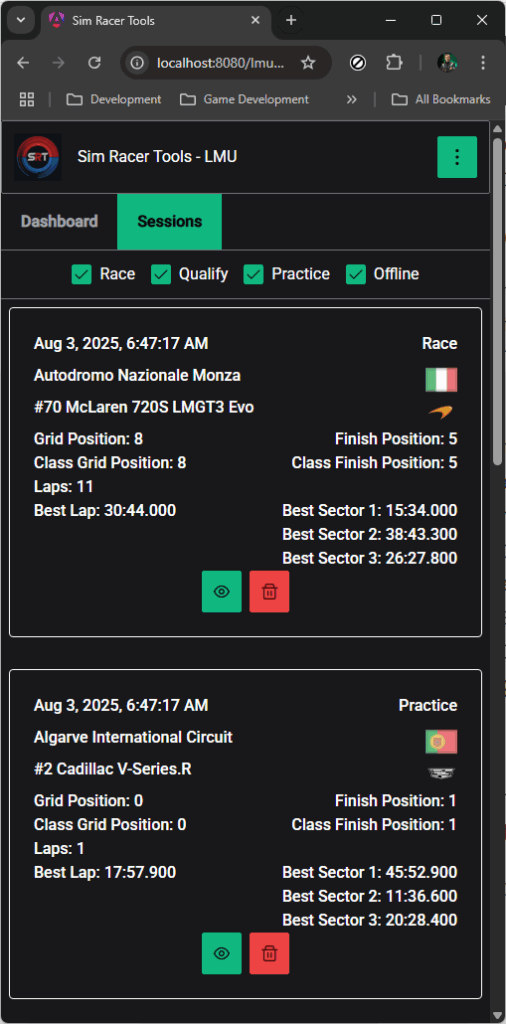The width and height of the screenshot is (506, 1024).
Task: Bookmark this page with the star icon
Action: tap(308, 63)
